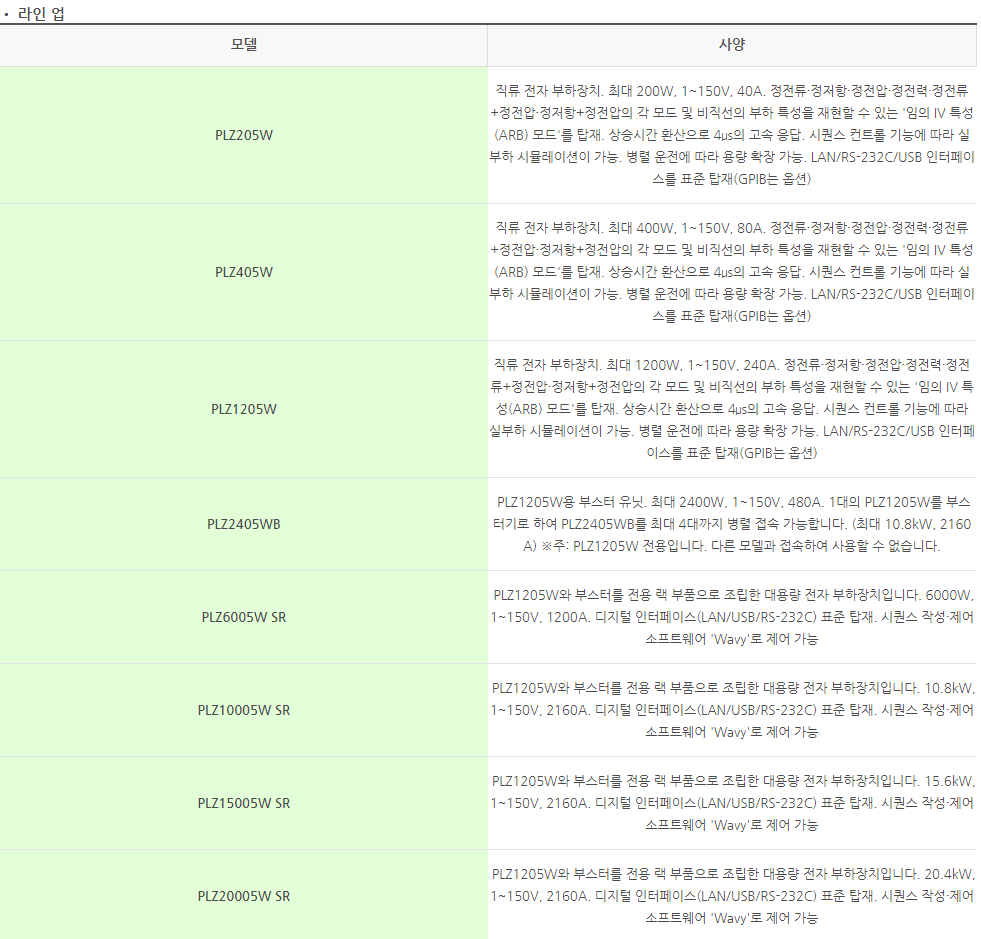Select the PLZ15005W SR model cell
Viewport: 981px width, 939px height.
(x=243, y=803)
